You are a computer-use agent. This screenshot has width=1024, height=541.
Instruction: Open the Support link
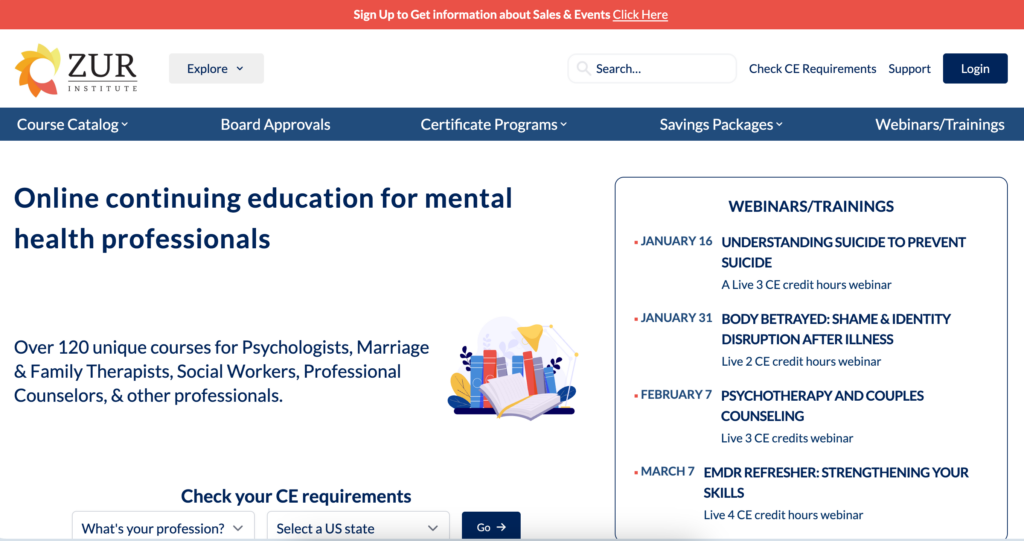pyautogui.click(x=909, y=69)
